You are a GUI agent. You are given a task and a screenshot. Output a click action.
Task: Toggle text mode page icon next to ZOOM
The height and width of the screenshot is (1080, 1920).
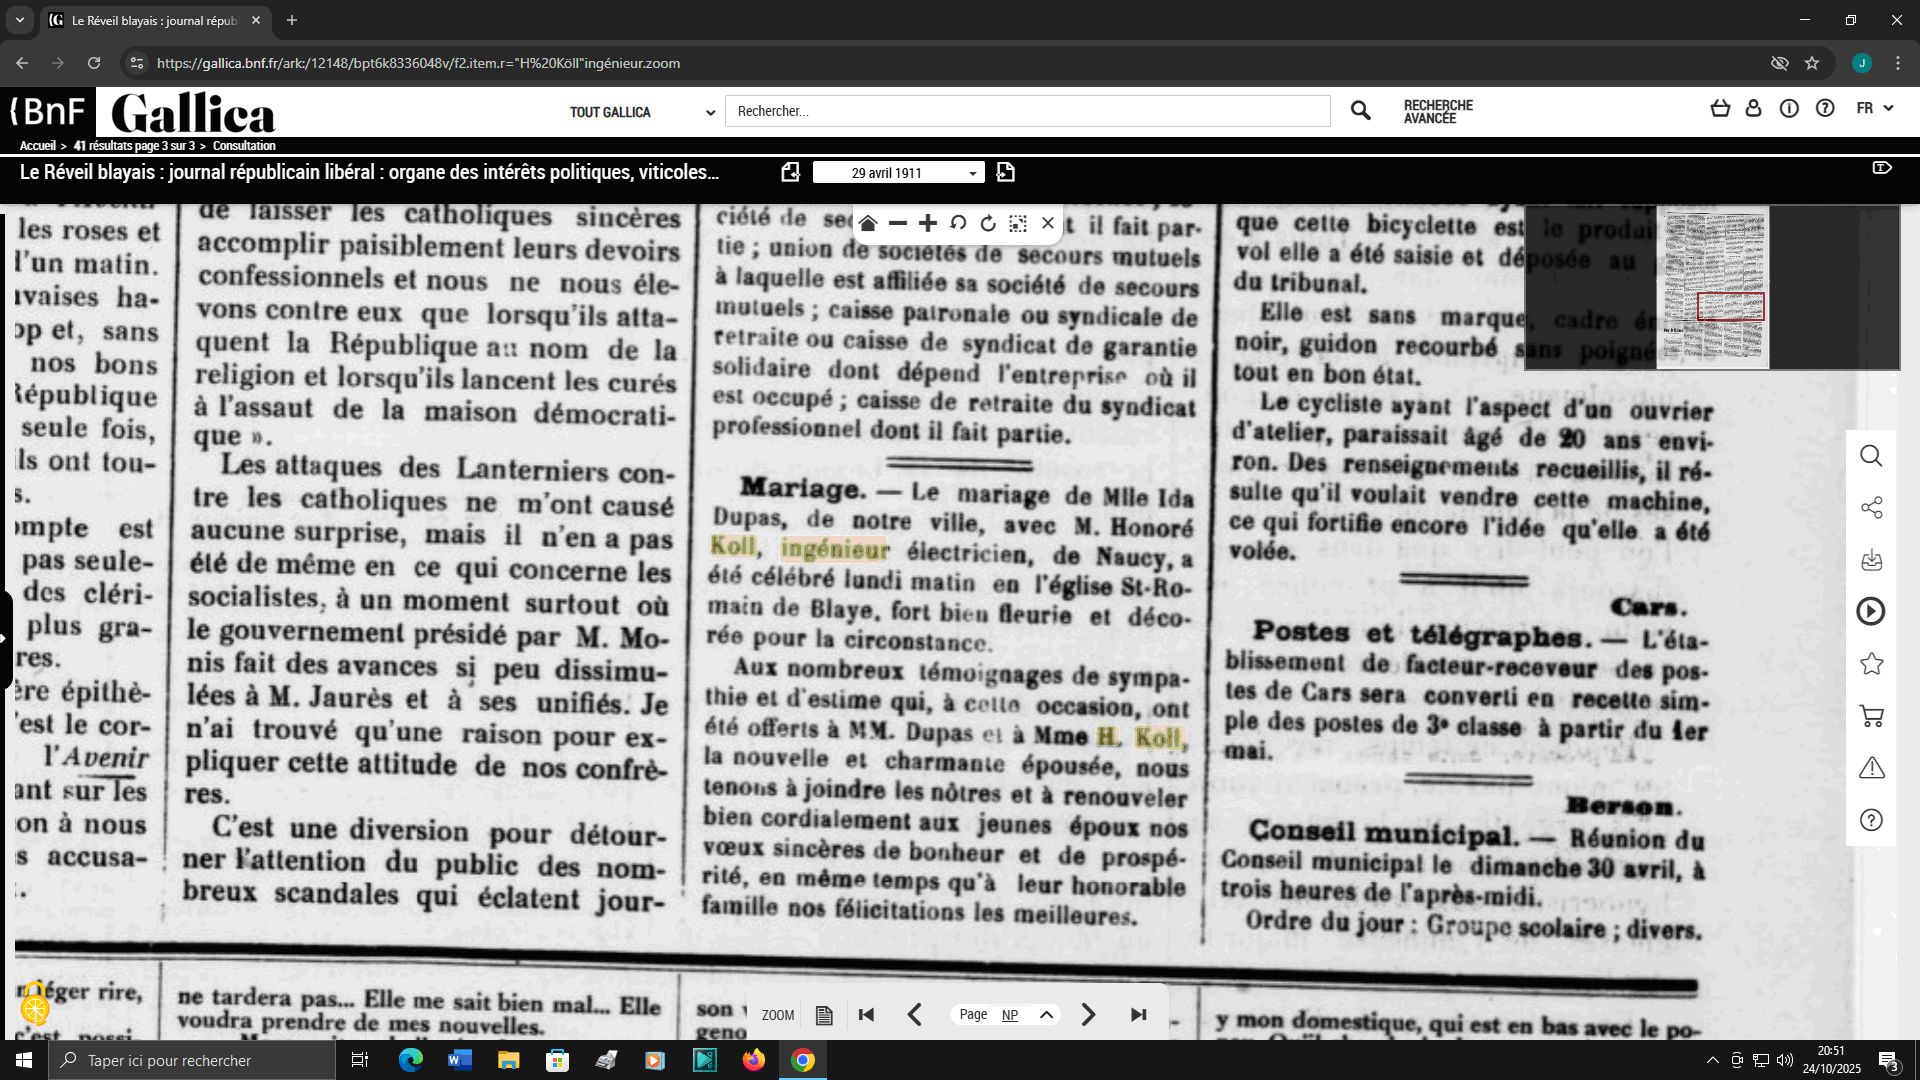pos(824,1015)
